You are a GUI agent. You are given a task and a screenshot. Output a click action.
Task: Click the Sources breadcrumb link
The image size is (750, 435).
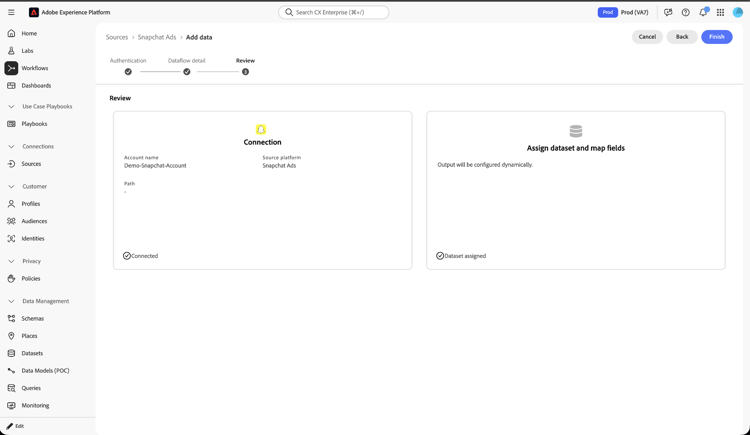(117, 37)
